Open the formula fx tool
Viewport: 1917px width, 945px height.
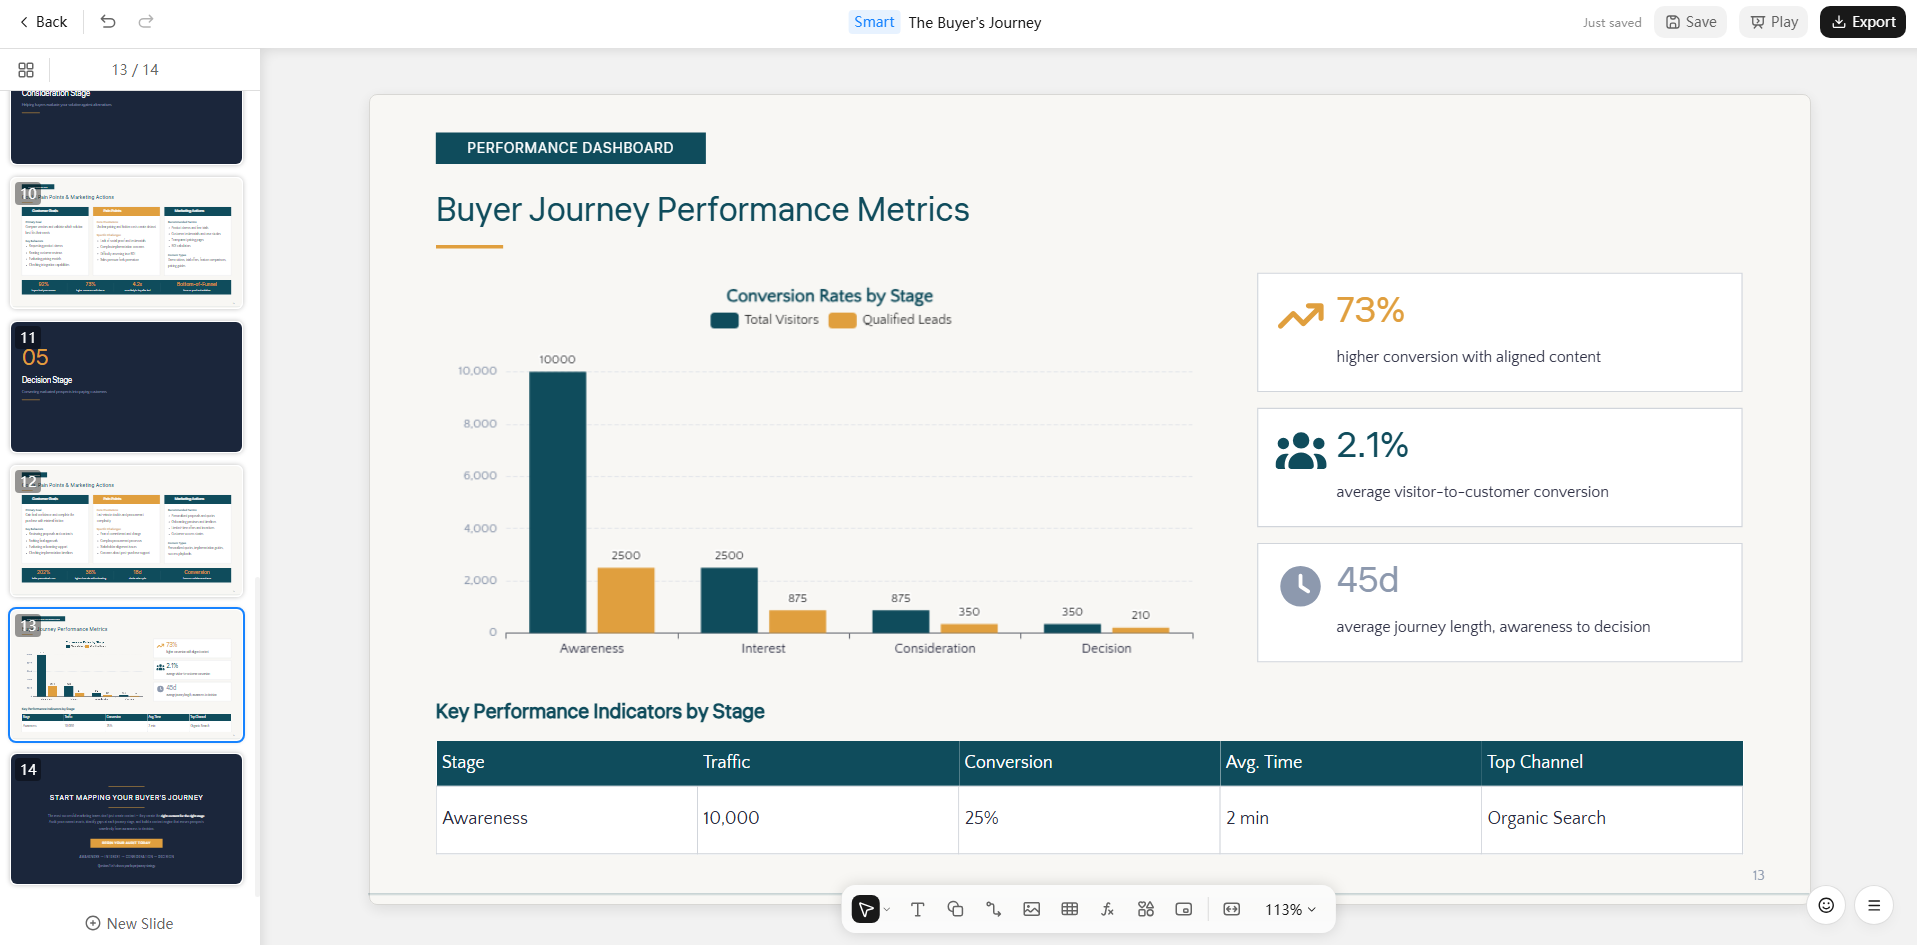(1107, 909)
